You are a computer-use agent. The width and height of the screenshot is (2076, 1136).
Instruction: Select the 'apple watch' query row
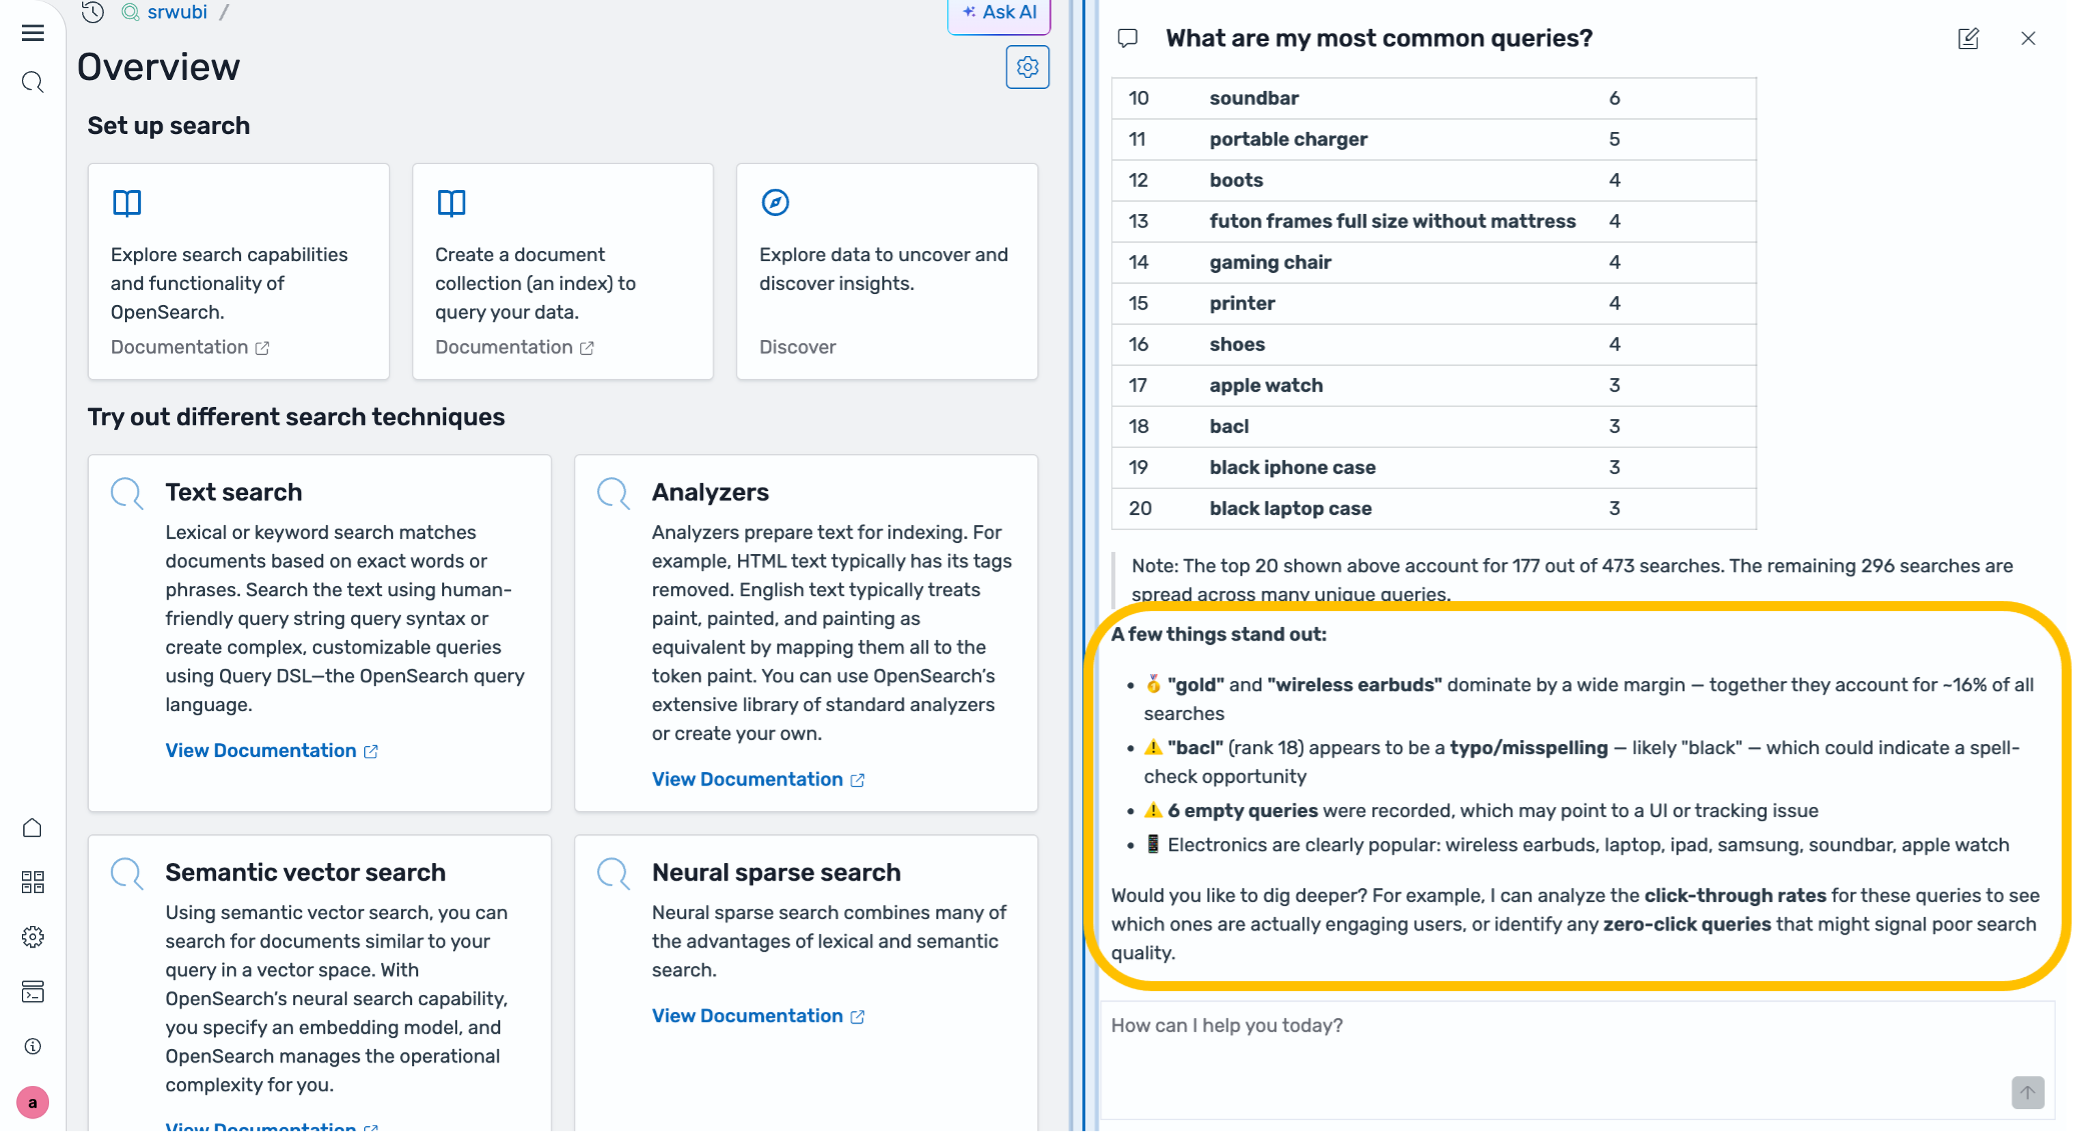click(1434, 385)
